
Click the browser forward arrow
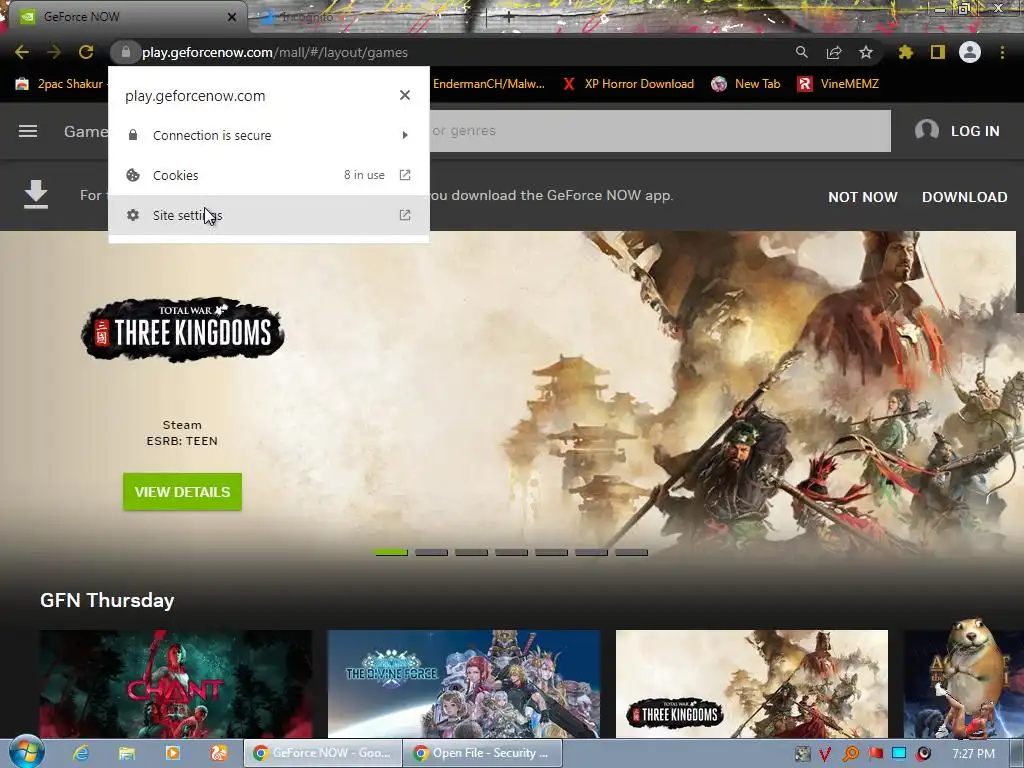point(54,52)
